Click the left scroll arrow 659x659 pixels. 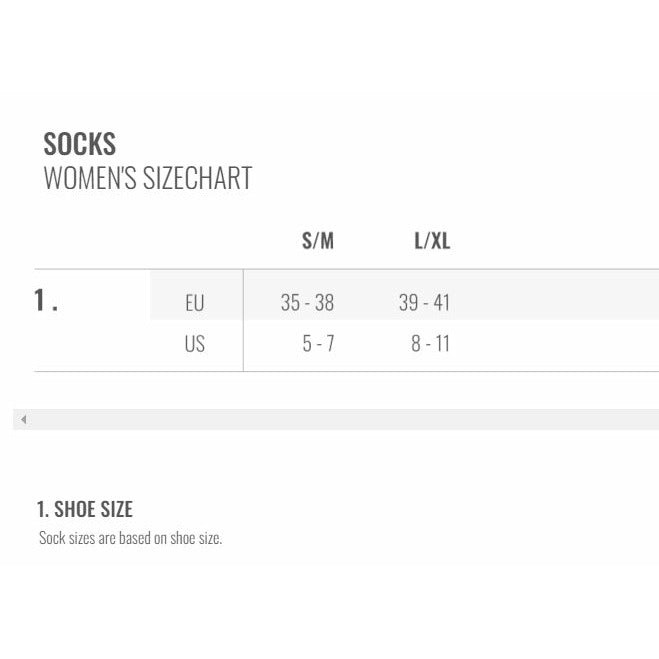[x=23, y=419]
